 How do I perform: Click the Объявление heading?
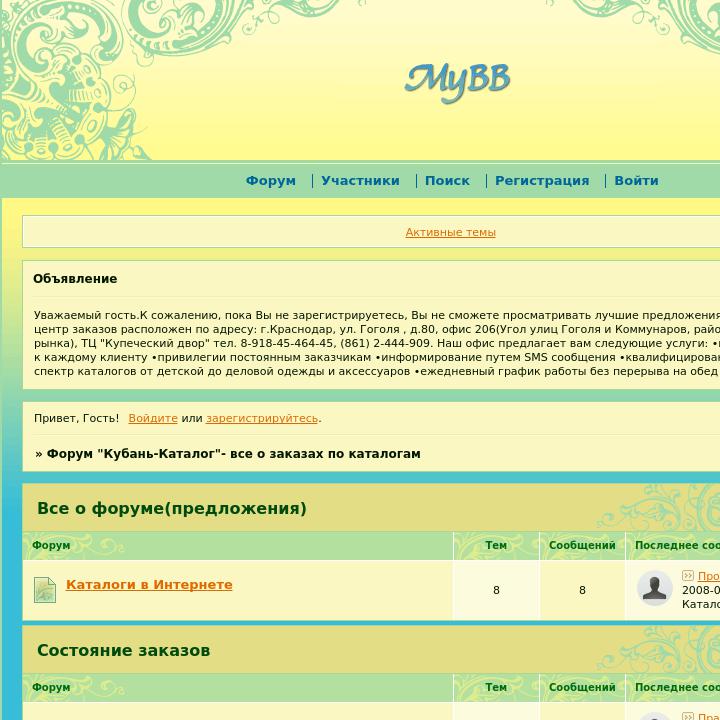point(75,279)
